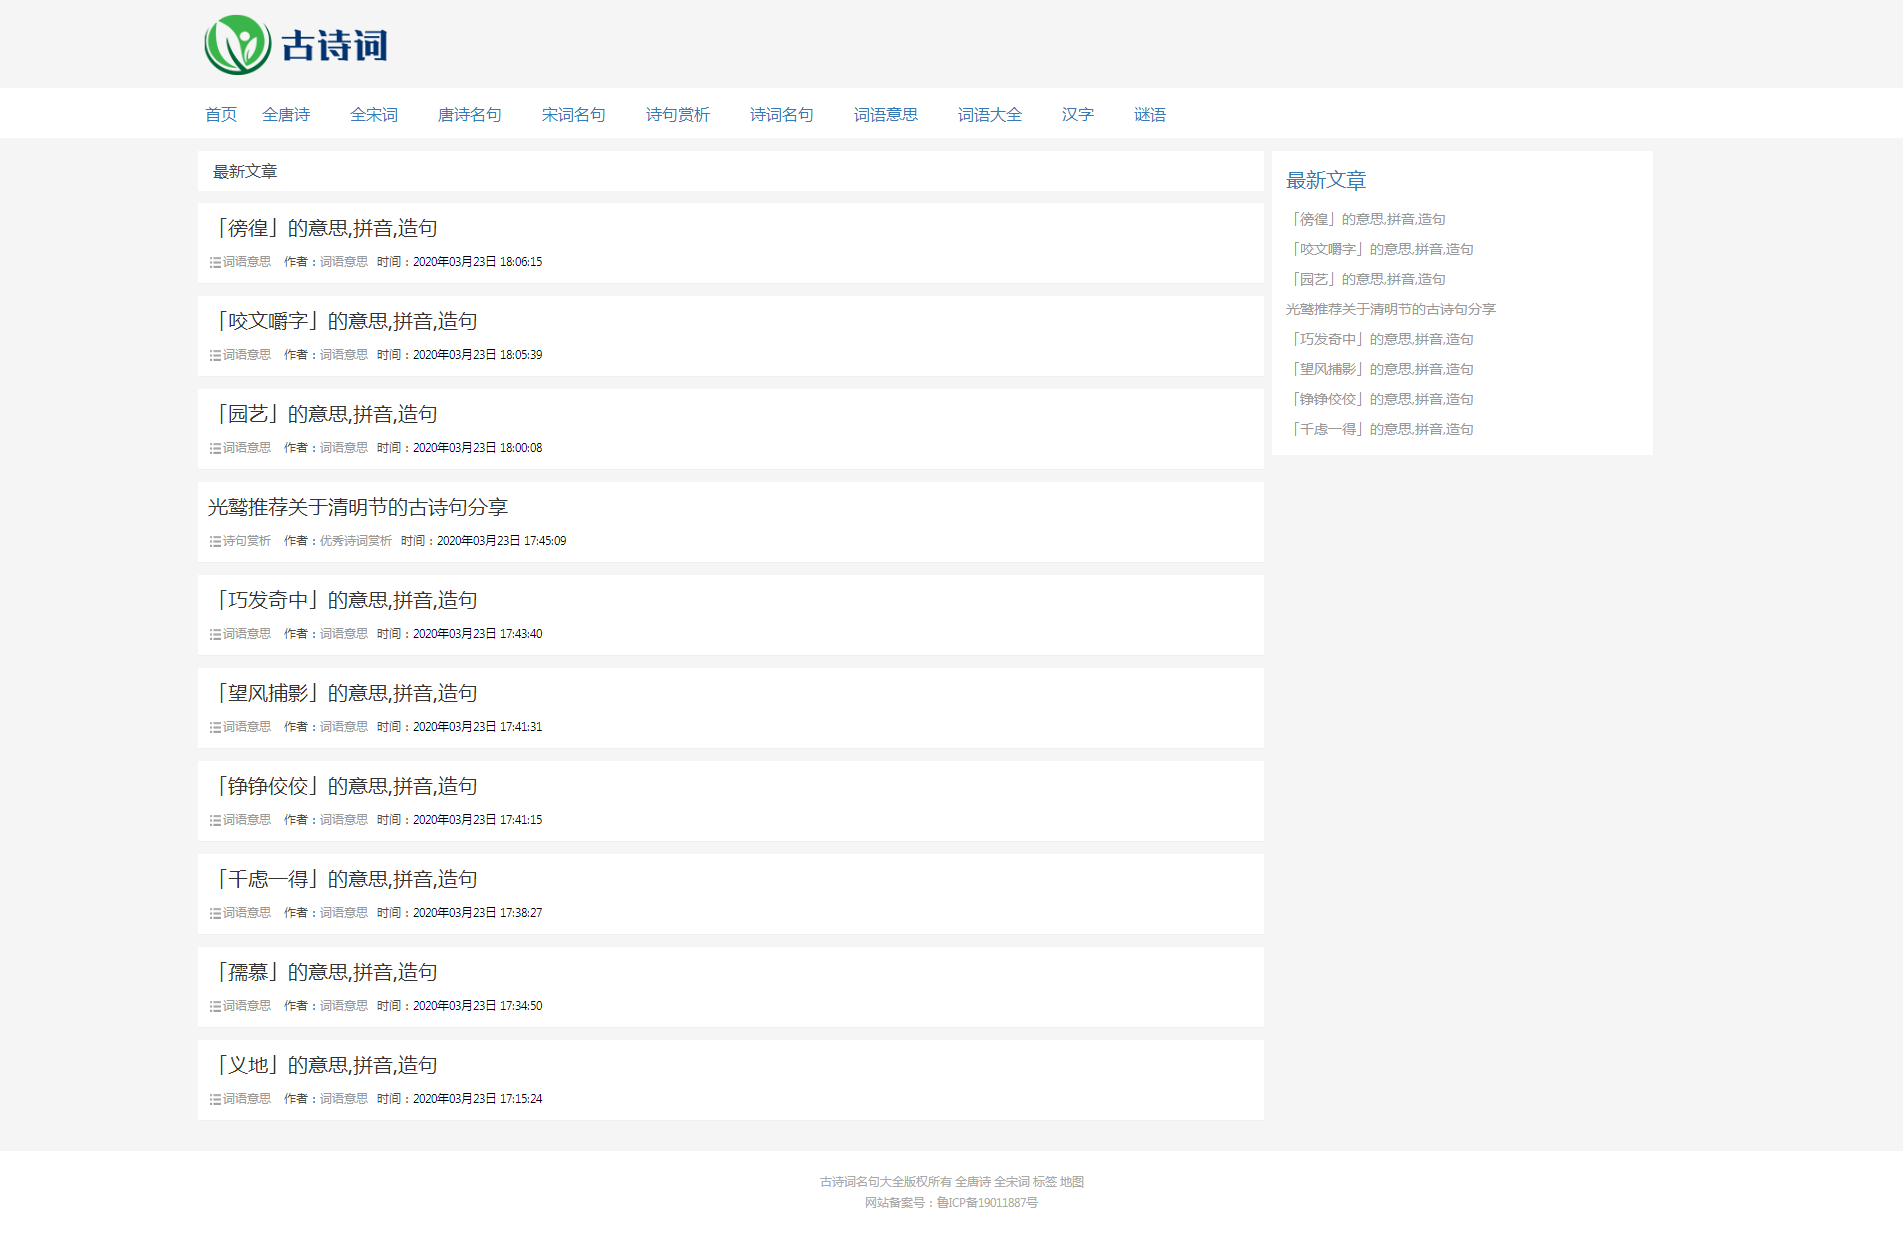Image resolution: width=1903 pixels, height=1233 pixels.
Task: Open article 「傍徨」的意思,拼音,造句 in main list
Action: tap(323, 228)
